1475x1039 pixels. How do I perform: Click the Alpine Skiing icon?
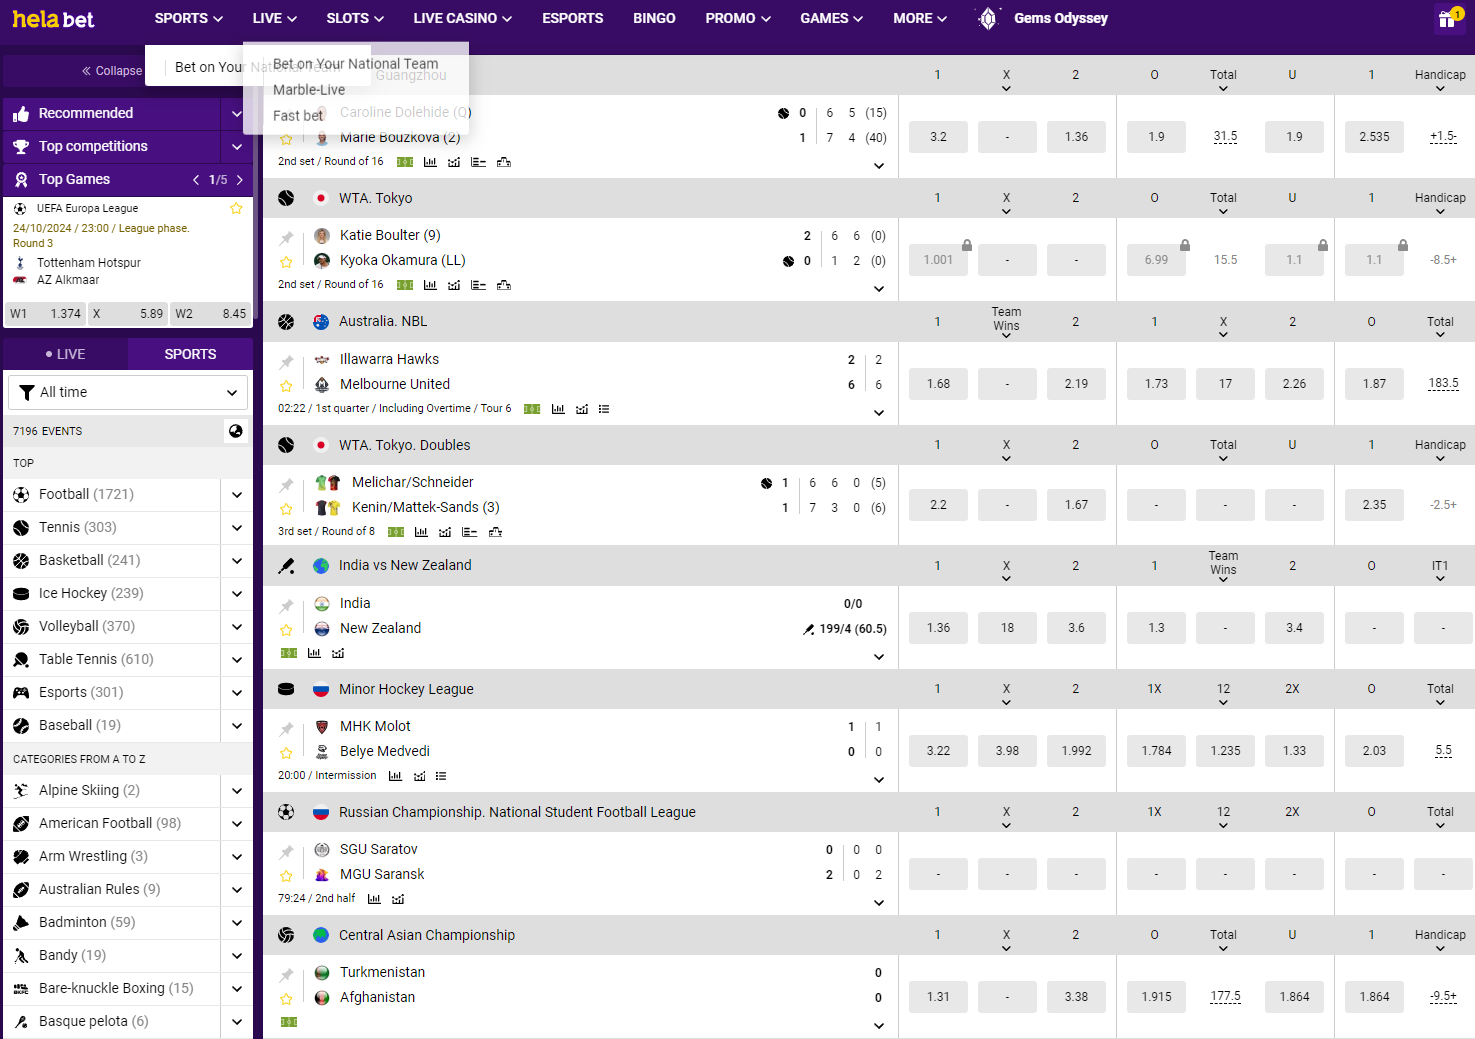[21, 791]
